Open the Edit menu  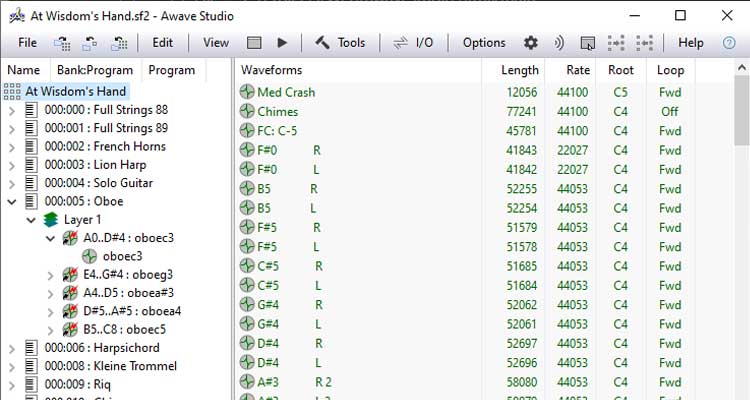click(162, 43)
